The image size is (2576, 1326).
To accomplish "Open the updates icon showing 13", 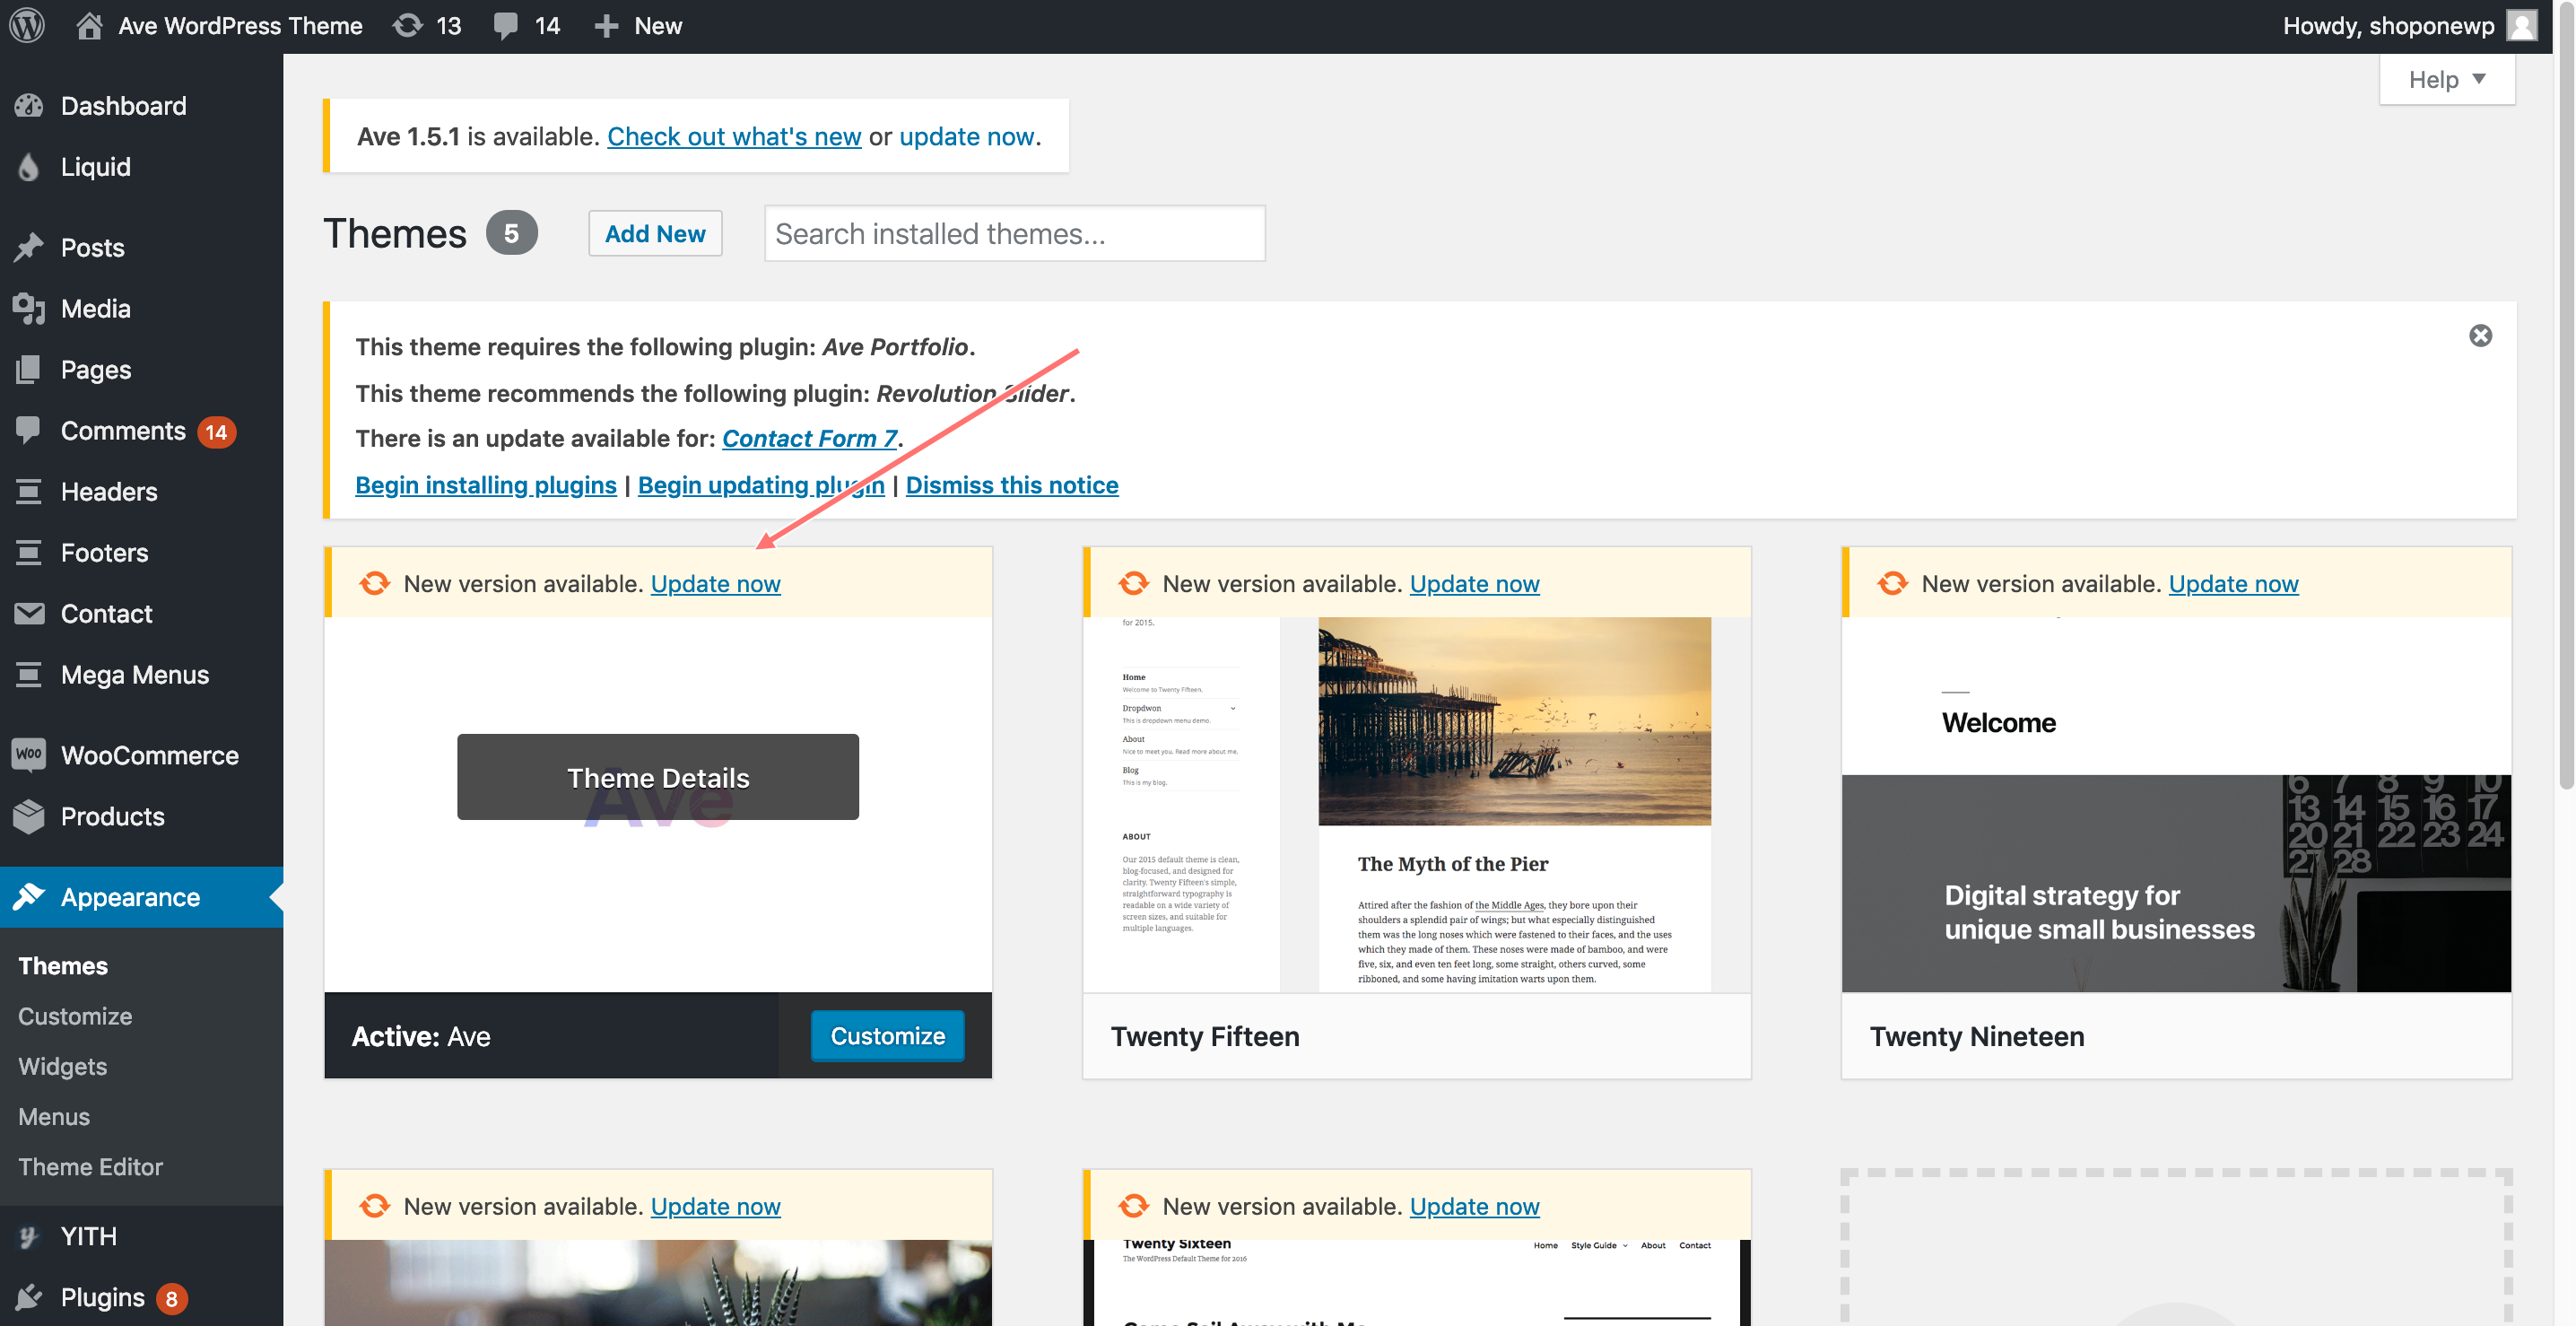I will (408, 26).
